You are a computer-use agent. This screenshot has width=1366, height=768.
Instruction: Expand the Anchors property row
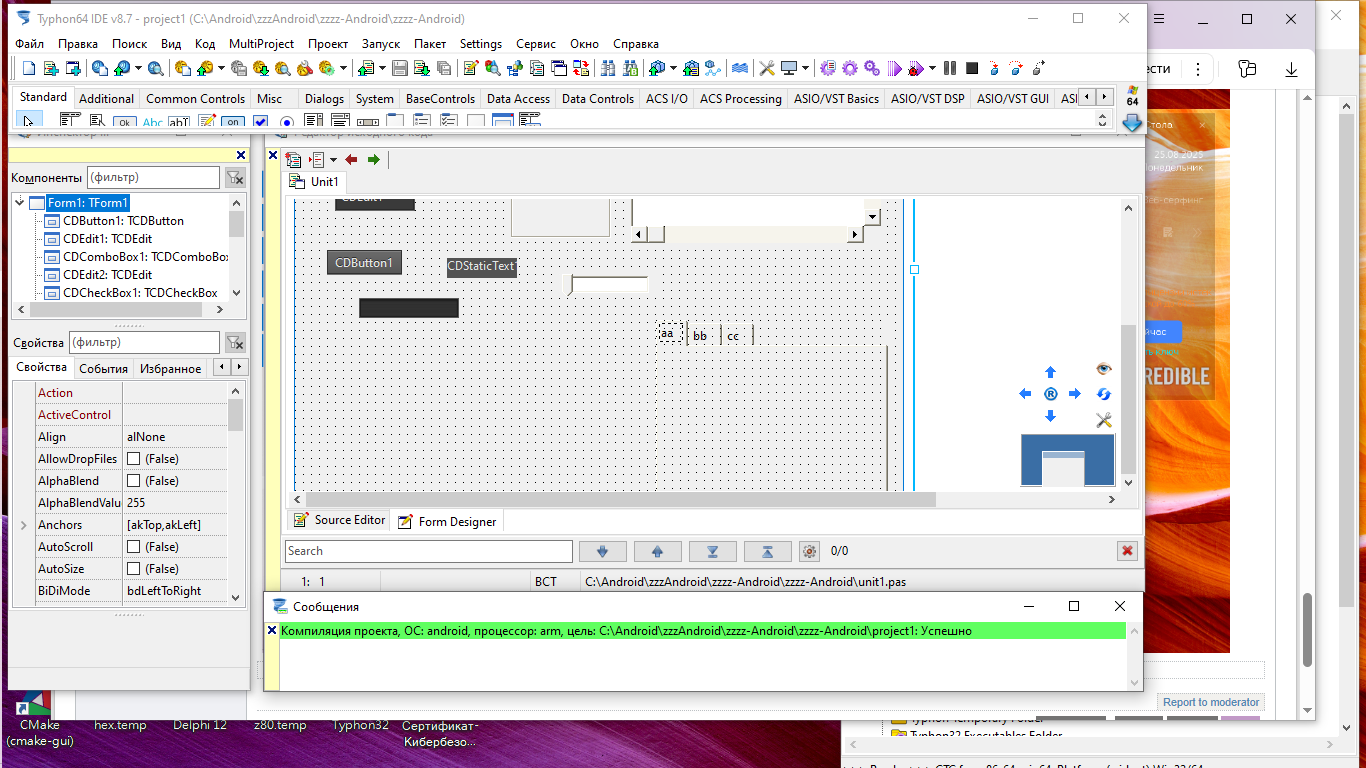[x=24, y=525]
